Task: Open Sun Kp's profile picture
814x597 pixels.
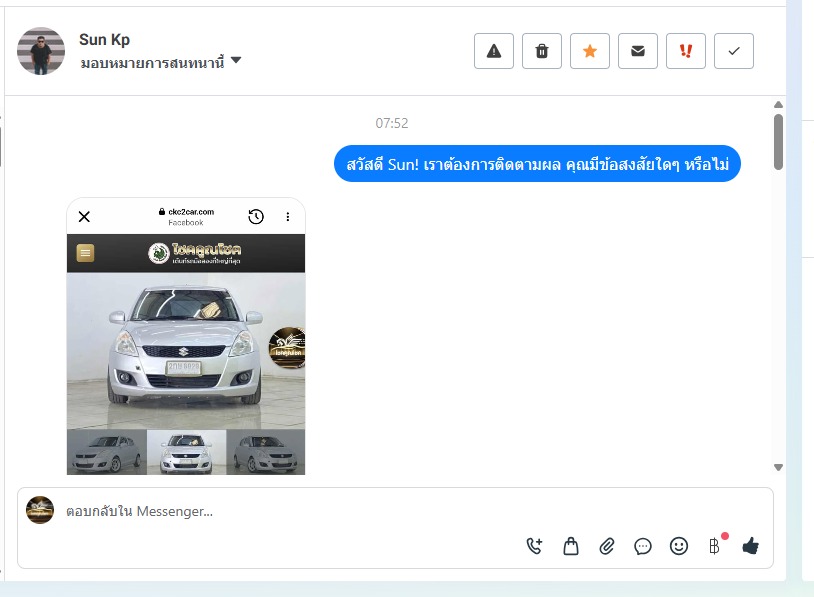Action: (x=41, y=51)
